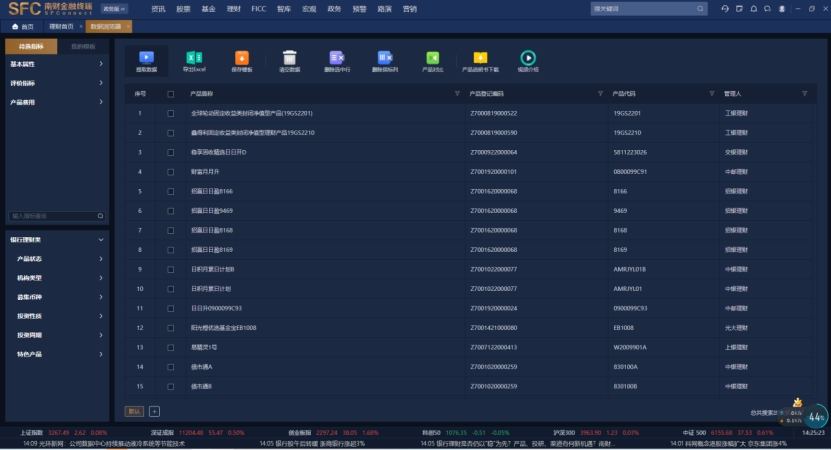
Task: Expand the 基本属性 section
Action: pyautogui.click(x=56, y=64)
